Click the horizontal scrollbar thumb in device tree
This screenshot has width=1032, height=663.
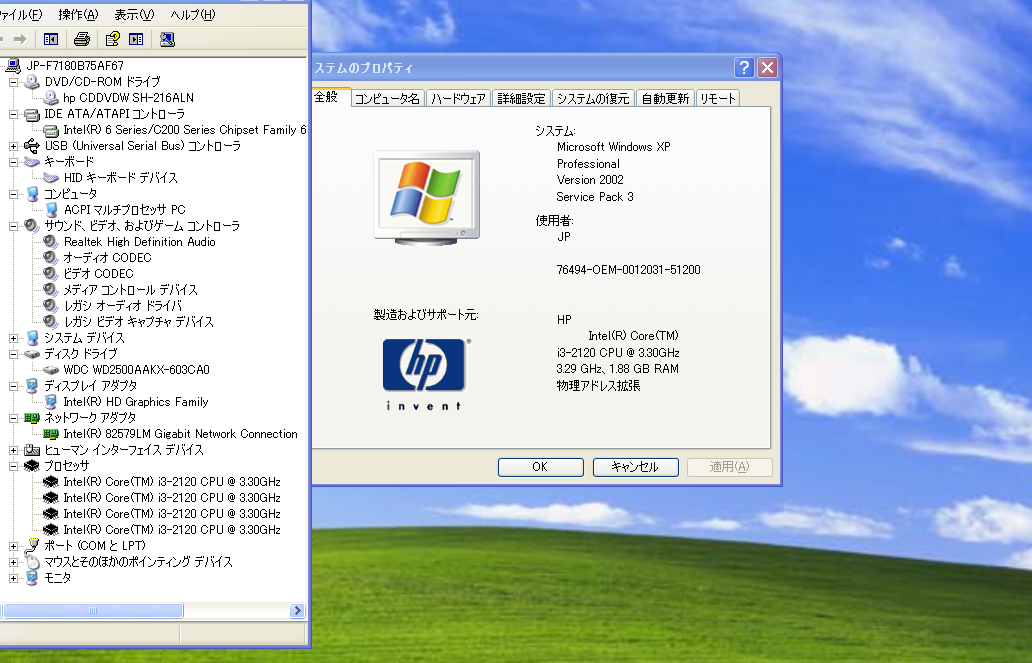(x=93, y=610)
